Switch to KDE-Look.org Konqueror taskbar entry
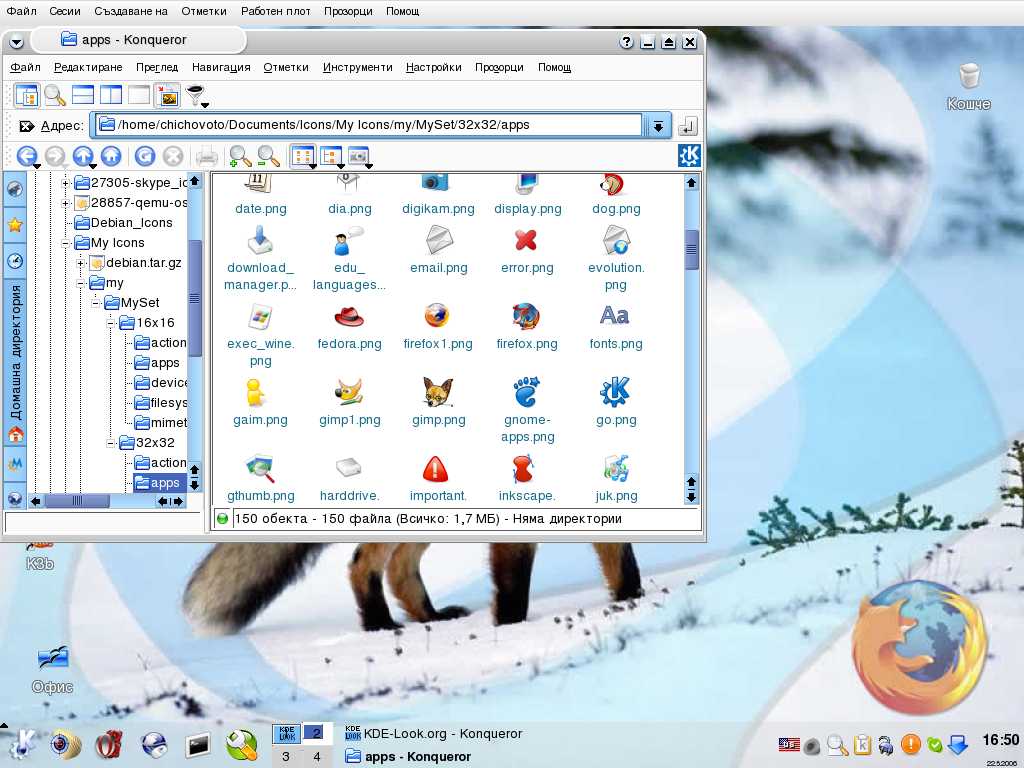 click(x=433, y=734)
